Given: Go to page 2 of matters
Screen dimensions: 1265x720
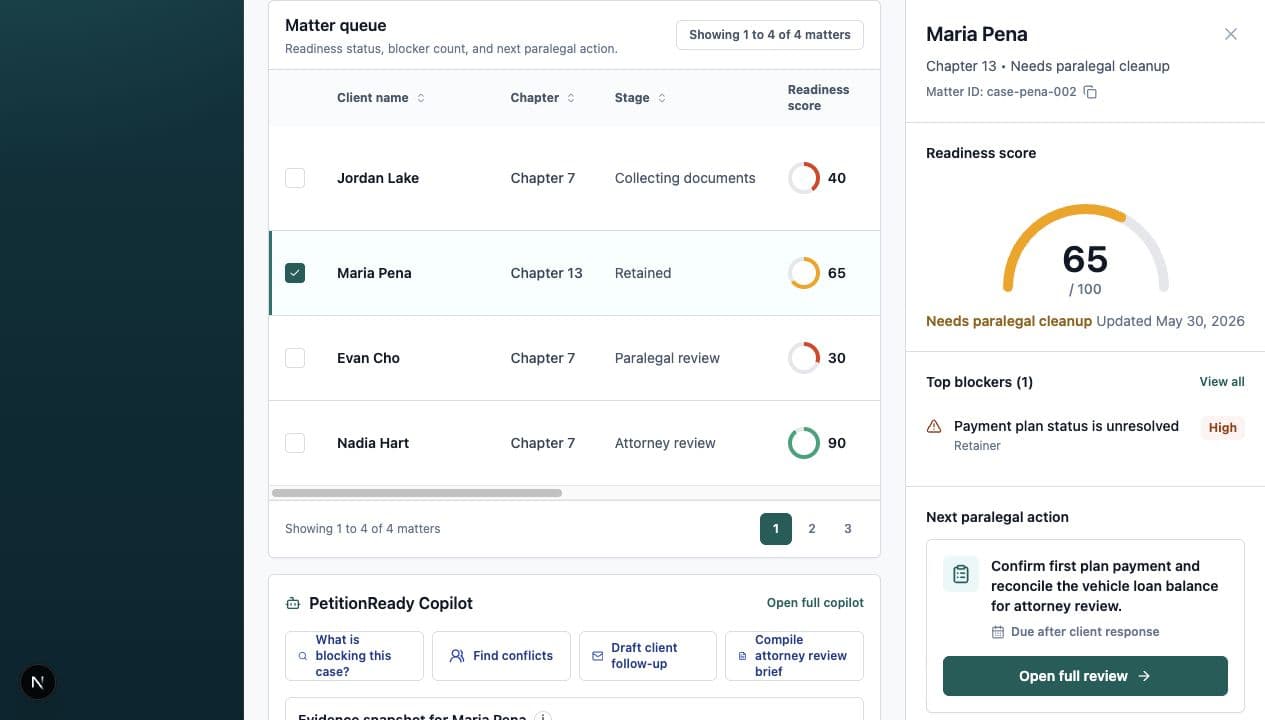Looking at the screenshot, I should [812, 529].
